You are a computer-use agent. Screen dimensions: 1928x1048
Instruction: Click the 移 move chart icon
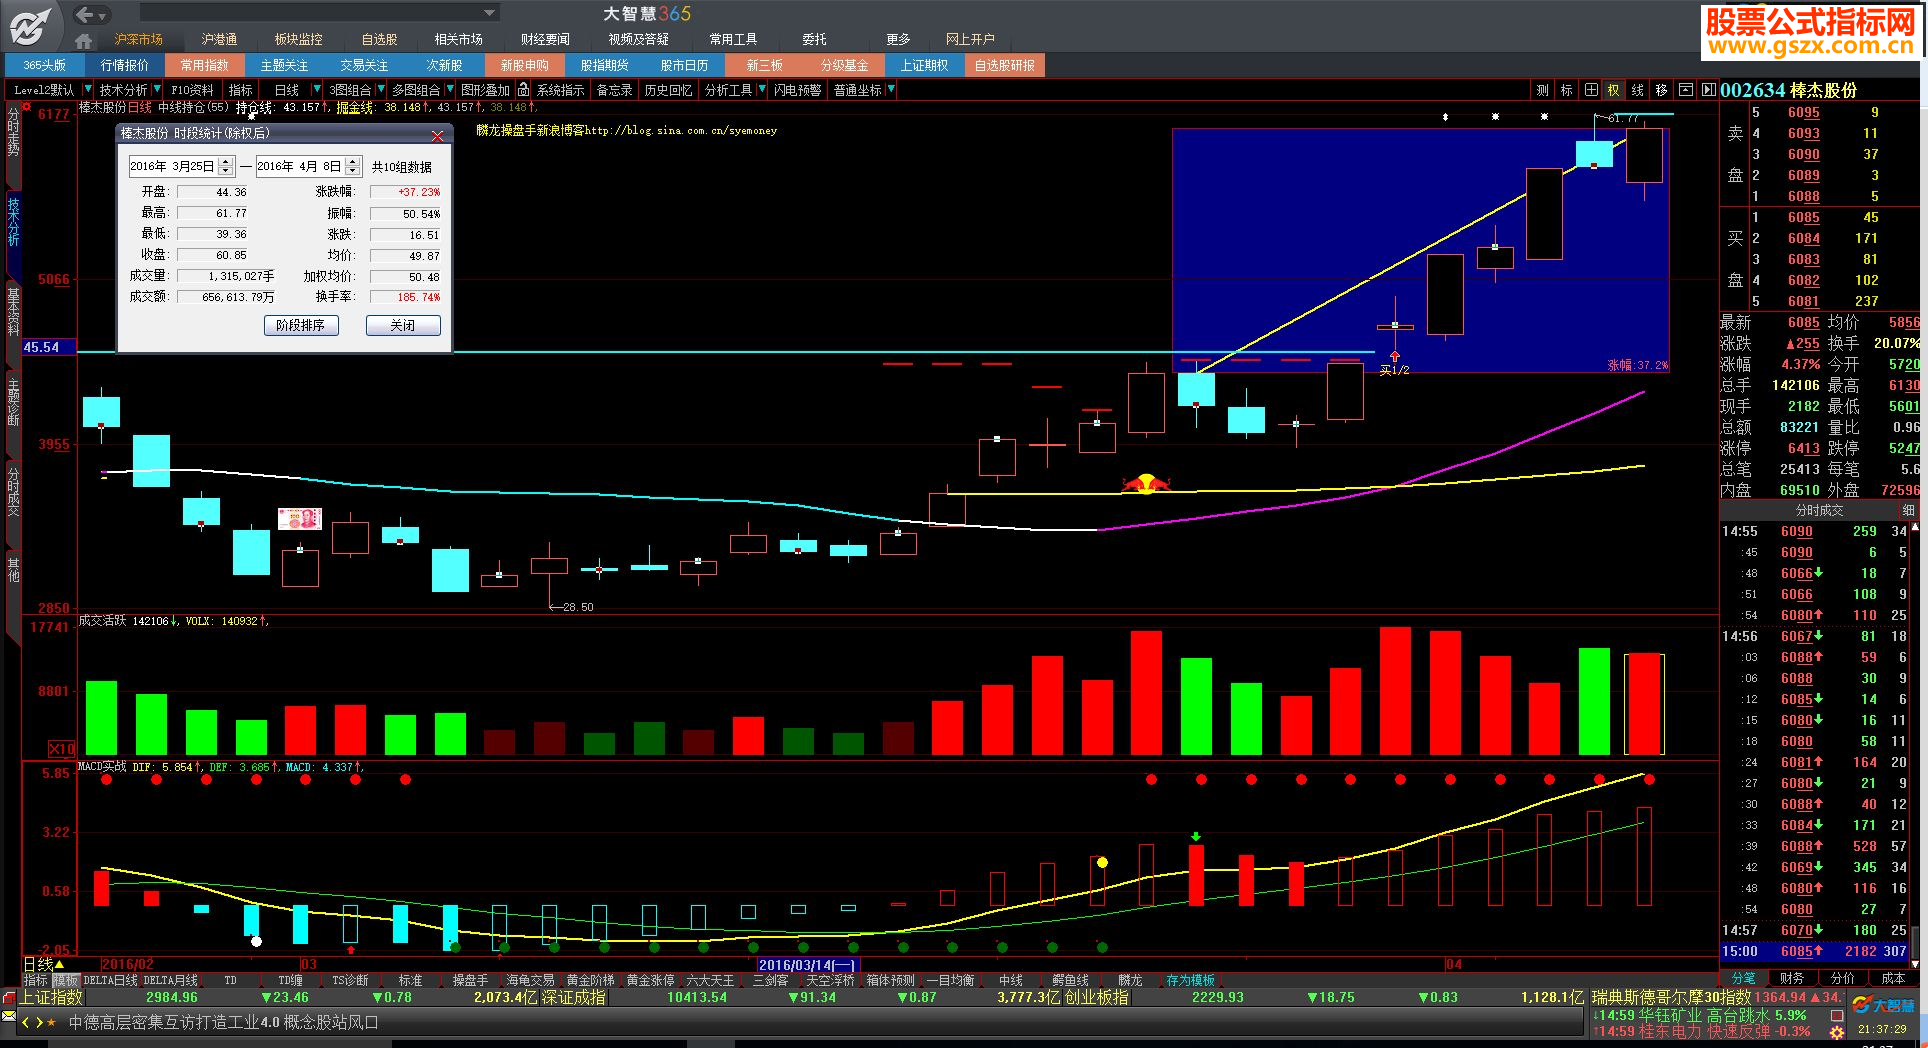[1661, 90]
